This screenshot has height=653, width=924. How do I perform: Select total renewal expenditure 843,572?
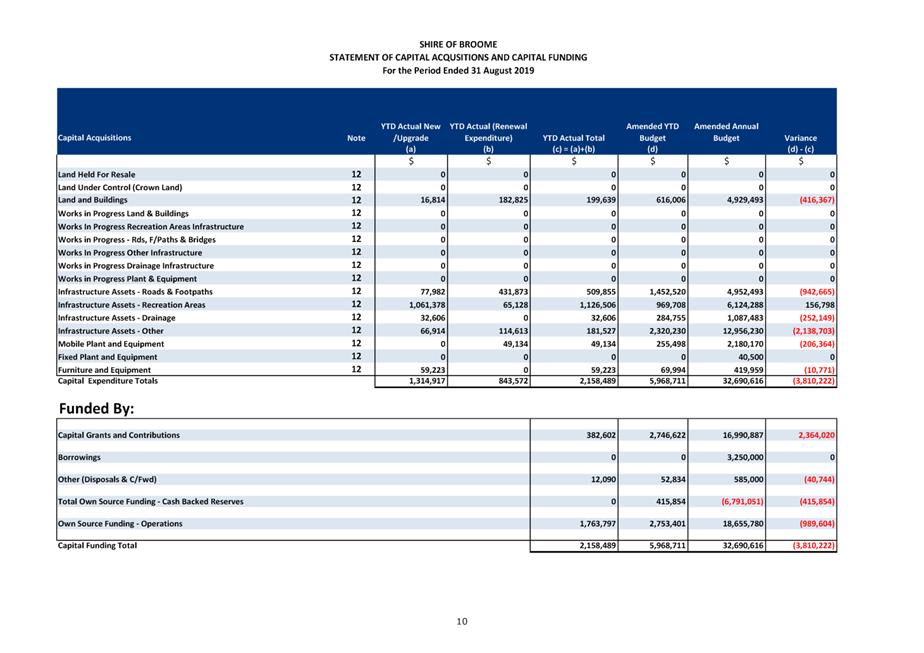click(x=513, y=381)
